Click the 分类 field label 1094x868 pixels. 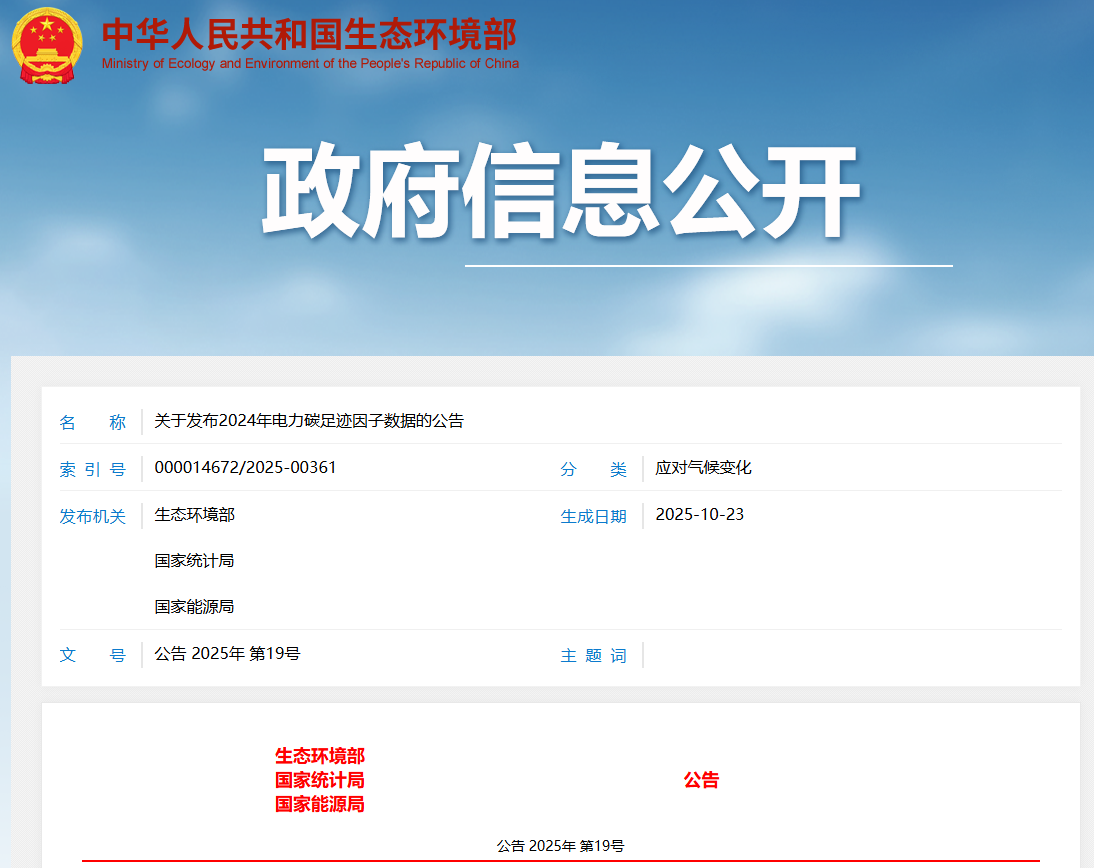(x=593, y=470)
